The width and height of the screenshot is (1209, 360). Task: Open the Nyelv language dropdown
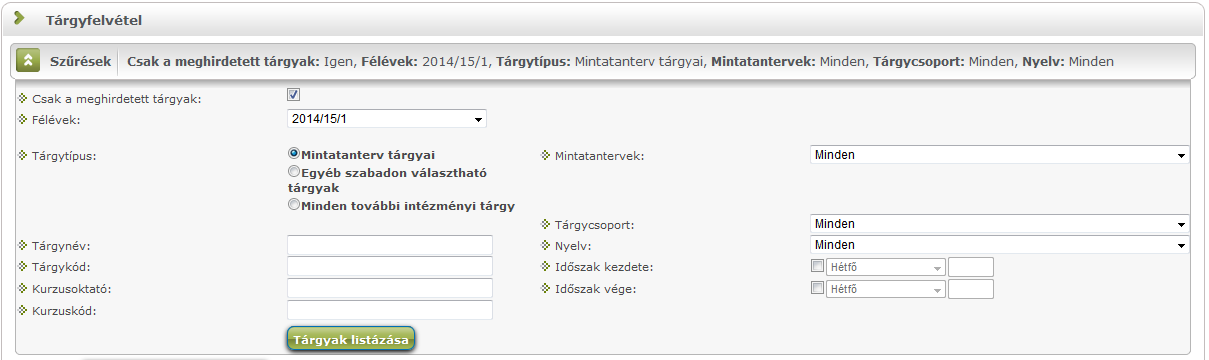point(999,245)
